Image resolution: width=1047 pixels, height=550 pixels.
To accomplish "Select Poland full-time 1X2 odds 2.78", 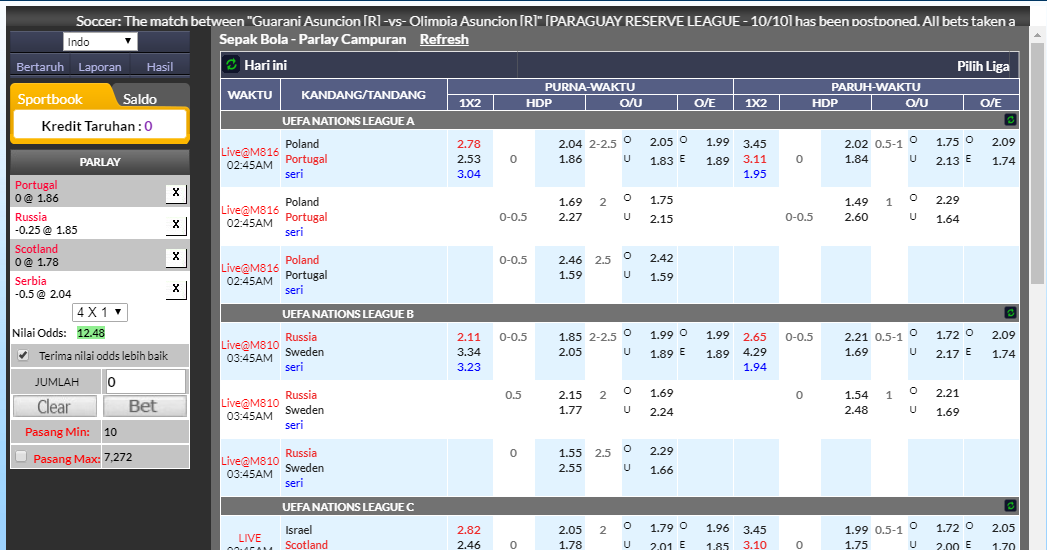I will (x=469, y=144).
